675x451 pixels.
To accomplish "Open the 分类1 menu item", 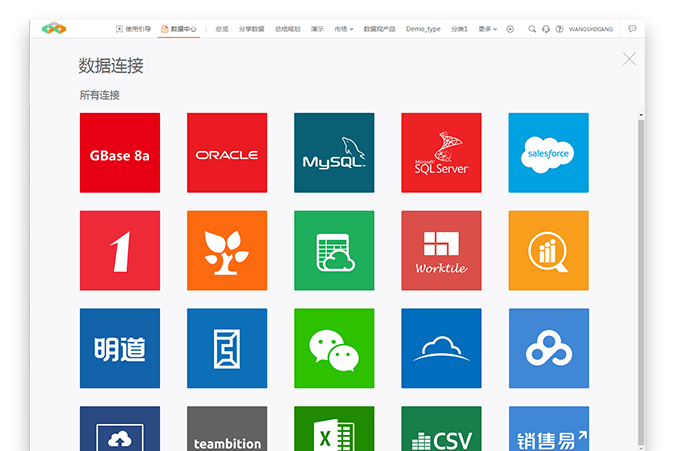I will pos(459,29).
